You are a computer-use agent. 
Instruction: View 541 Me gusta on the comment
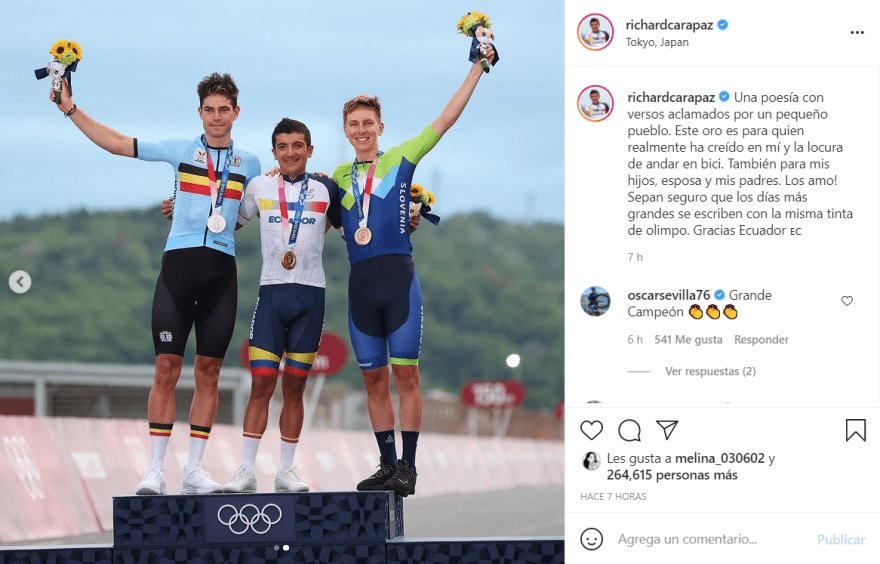688,340
